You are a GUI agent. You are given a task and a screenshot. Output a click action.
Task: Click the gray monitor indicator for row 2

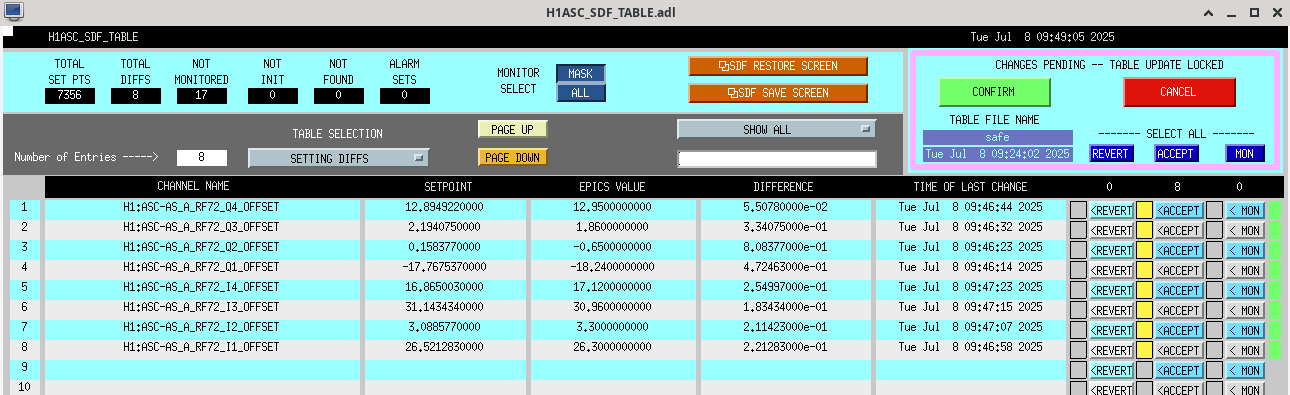coord(1214,230)
